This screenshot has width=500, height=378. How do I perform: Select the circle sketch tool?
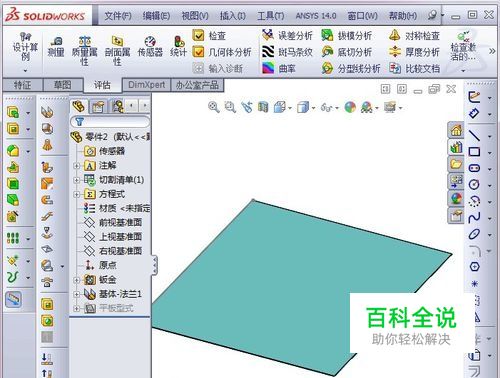[474, 184]
